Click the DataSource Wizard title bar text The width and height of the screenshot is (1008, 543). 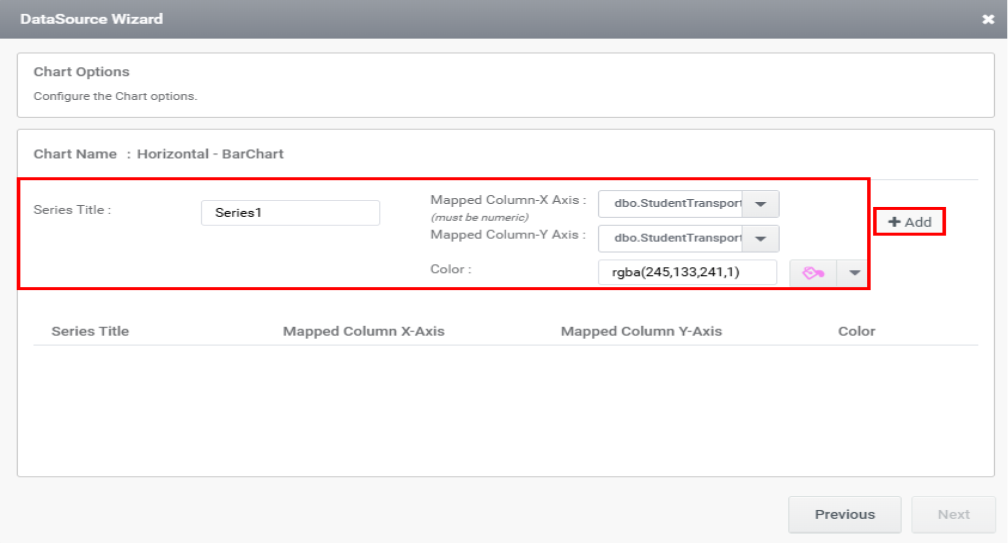(91, 19)
